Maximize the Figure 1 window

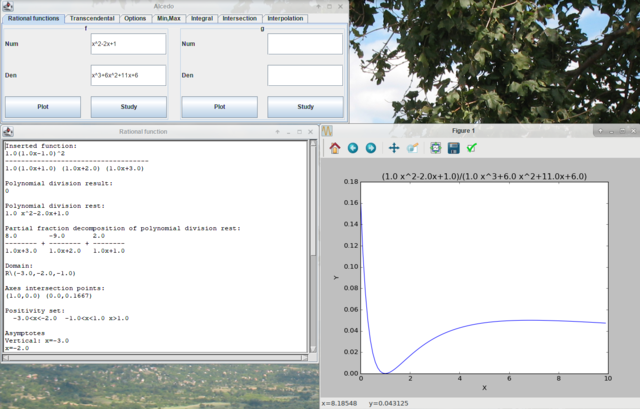point(622,131)
